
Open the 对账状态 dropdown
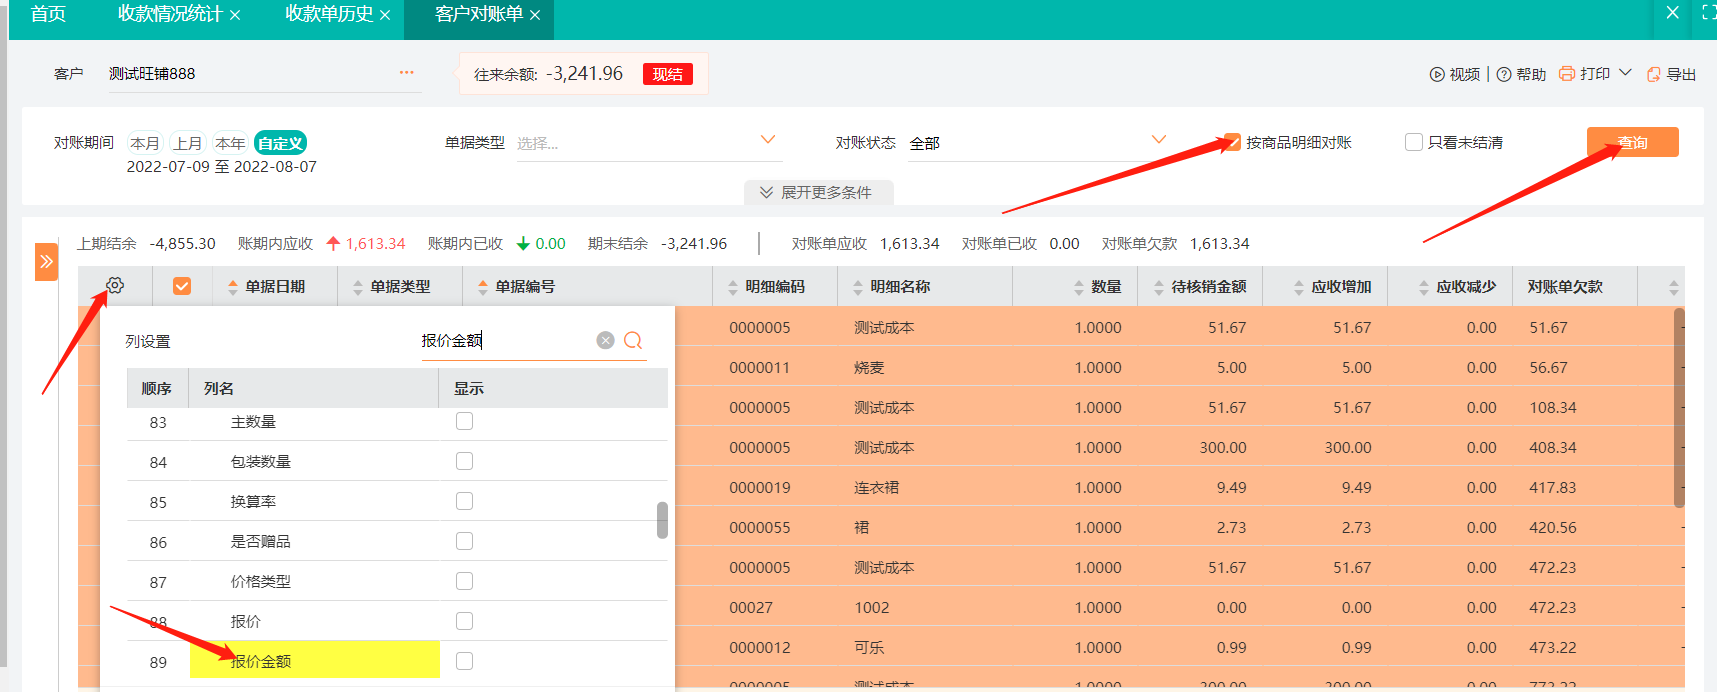click(1159, 140)
